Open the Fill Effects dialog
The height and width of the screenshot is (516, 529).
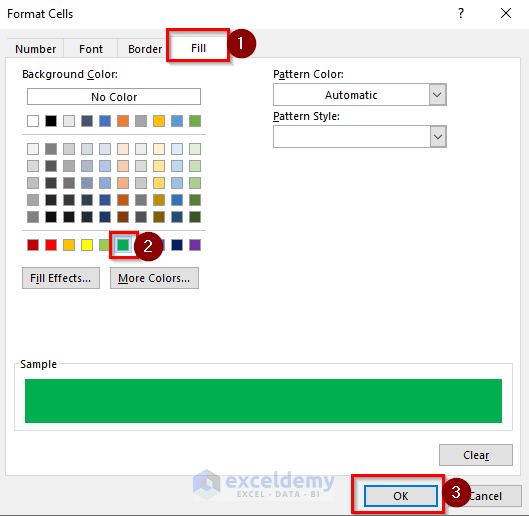point(61,278)
